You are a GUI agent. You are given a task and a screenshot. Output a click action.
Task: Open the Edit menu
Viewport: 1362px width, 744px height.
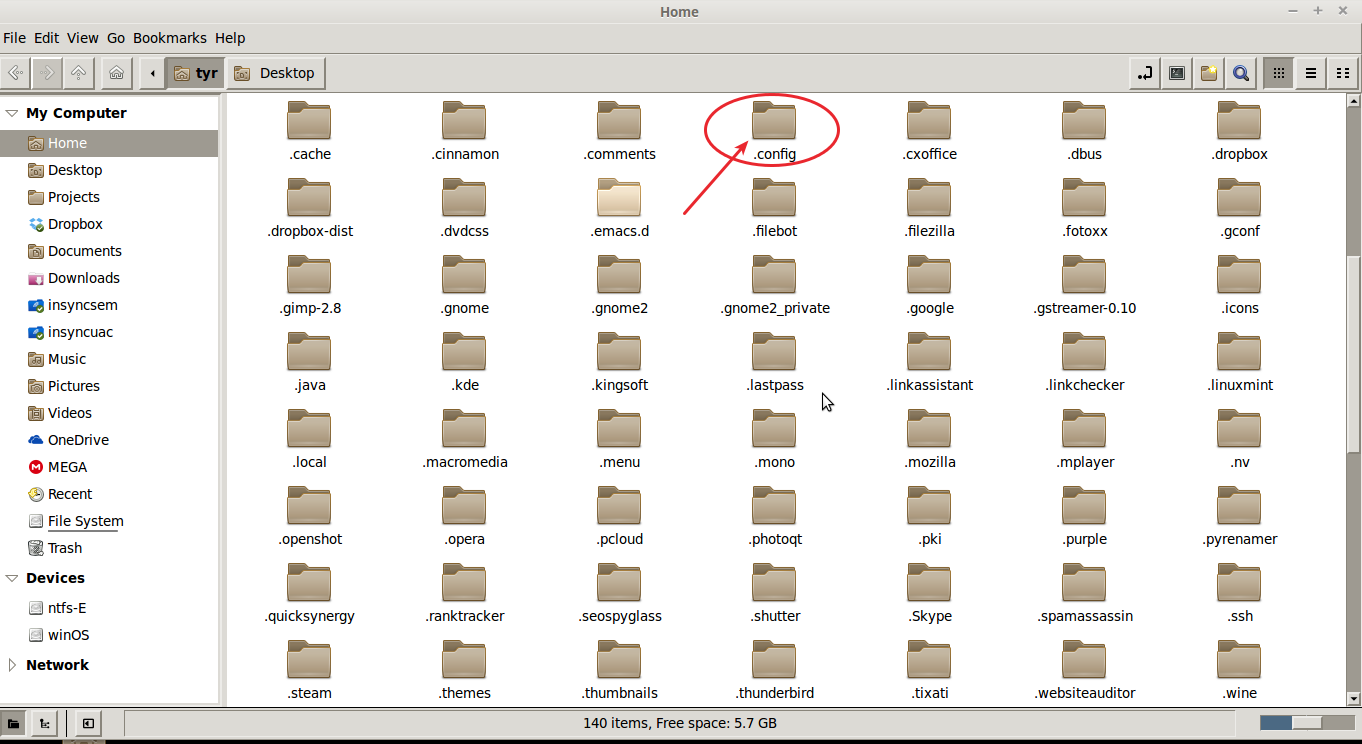pos(46,38)
